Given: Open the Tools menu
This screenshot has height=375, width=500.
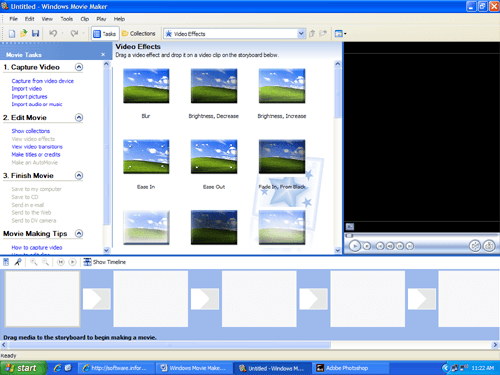Looking at the screenshot, I should pyautogui.click(x=66, y=19).
